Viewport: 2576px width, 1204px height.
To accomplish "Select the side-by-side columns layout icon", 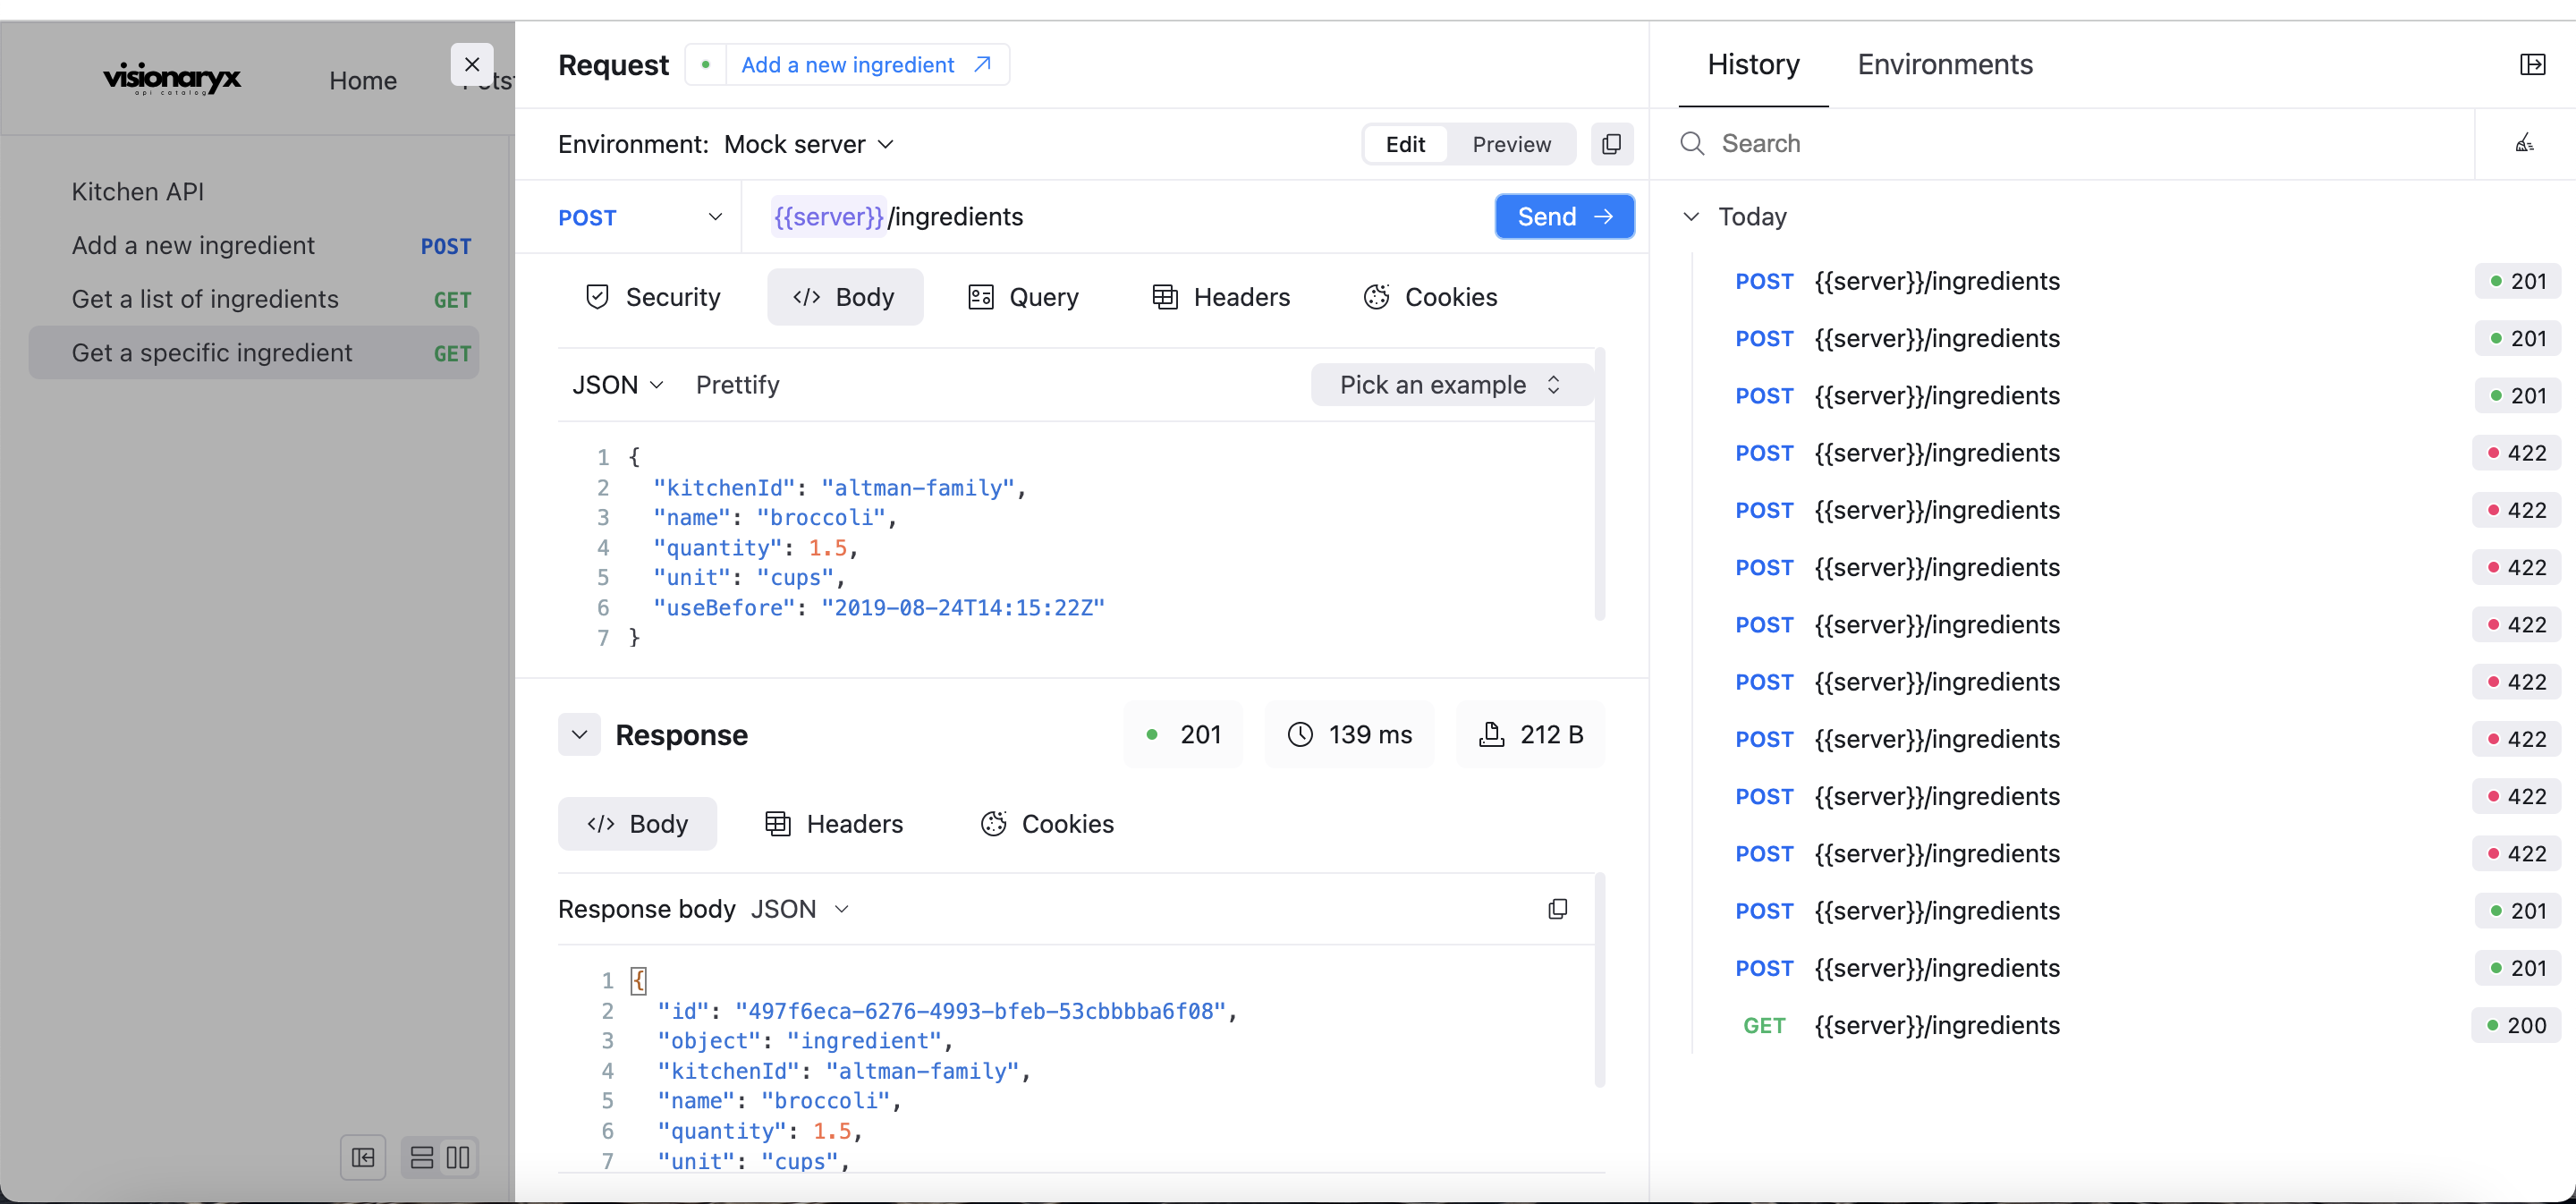I will point(458,1158).
